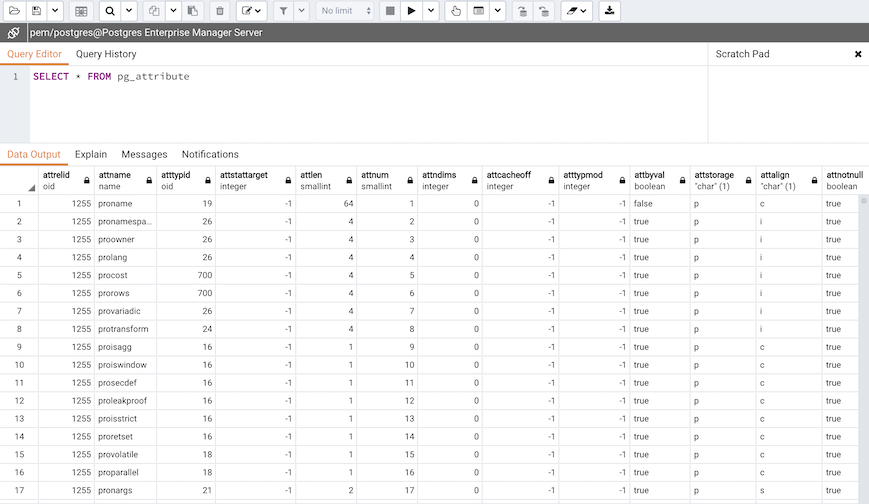Click the Explain Analyze window icon
869x504 pixels.
[478, 11]
